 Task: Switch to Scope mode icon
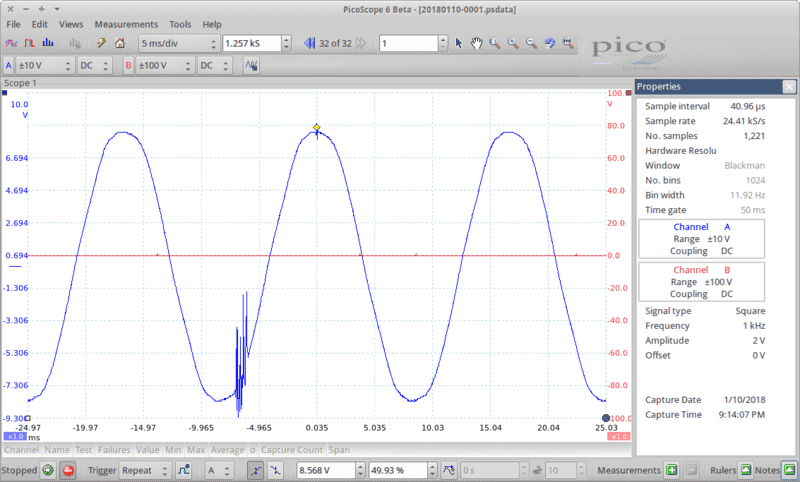(x=11, y=44)
